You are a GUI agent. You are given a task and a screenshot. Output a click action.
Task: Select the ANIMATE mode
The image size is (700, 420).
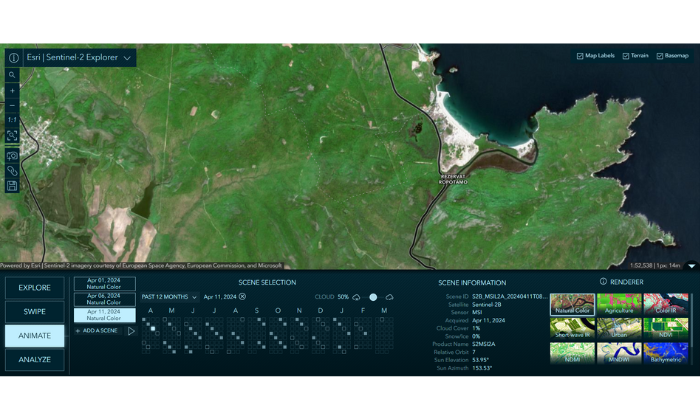34,336
